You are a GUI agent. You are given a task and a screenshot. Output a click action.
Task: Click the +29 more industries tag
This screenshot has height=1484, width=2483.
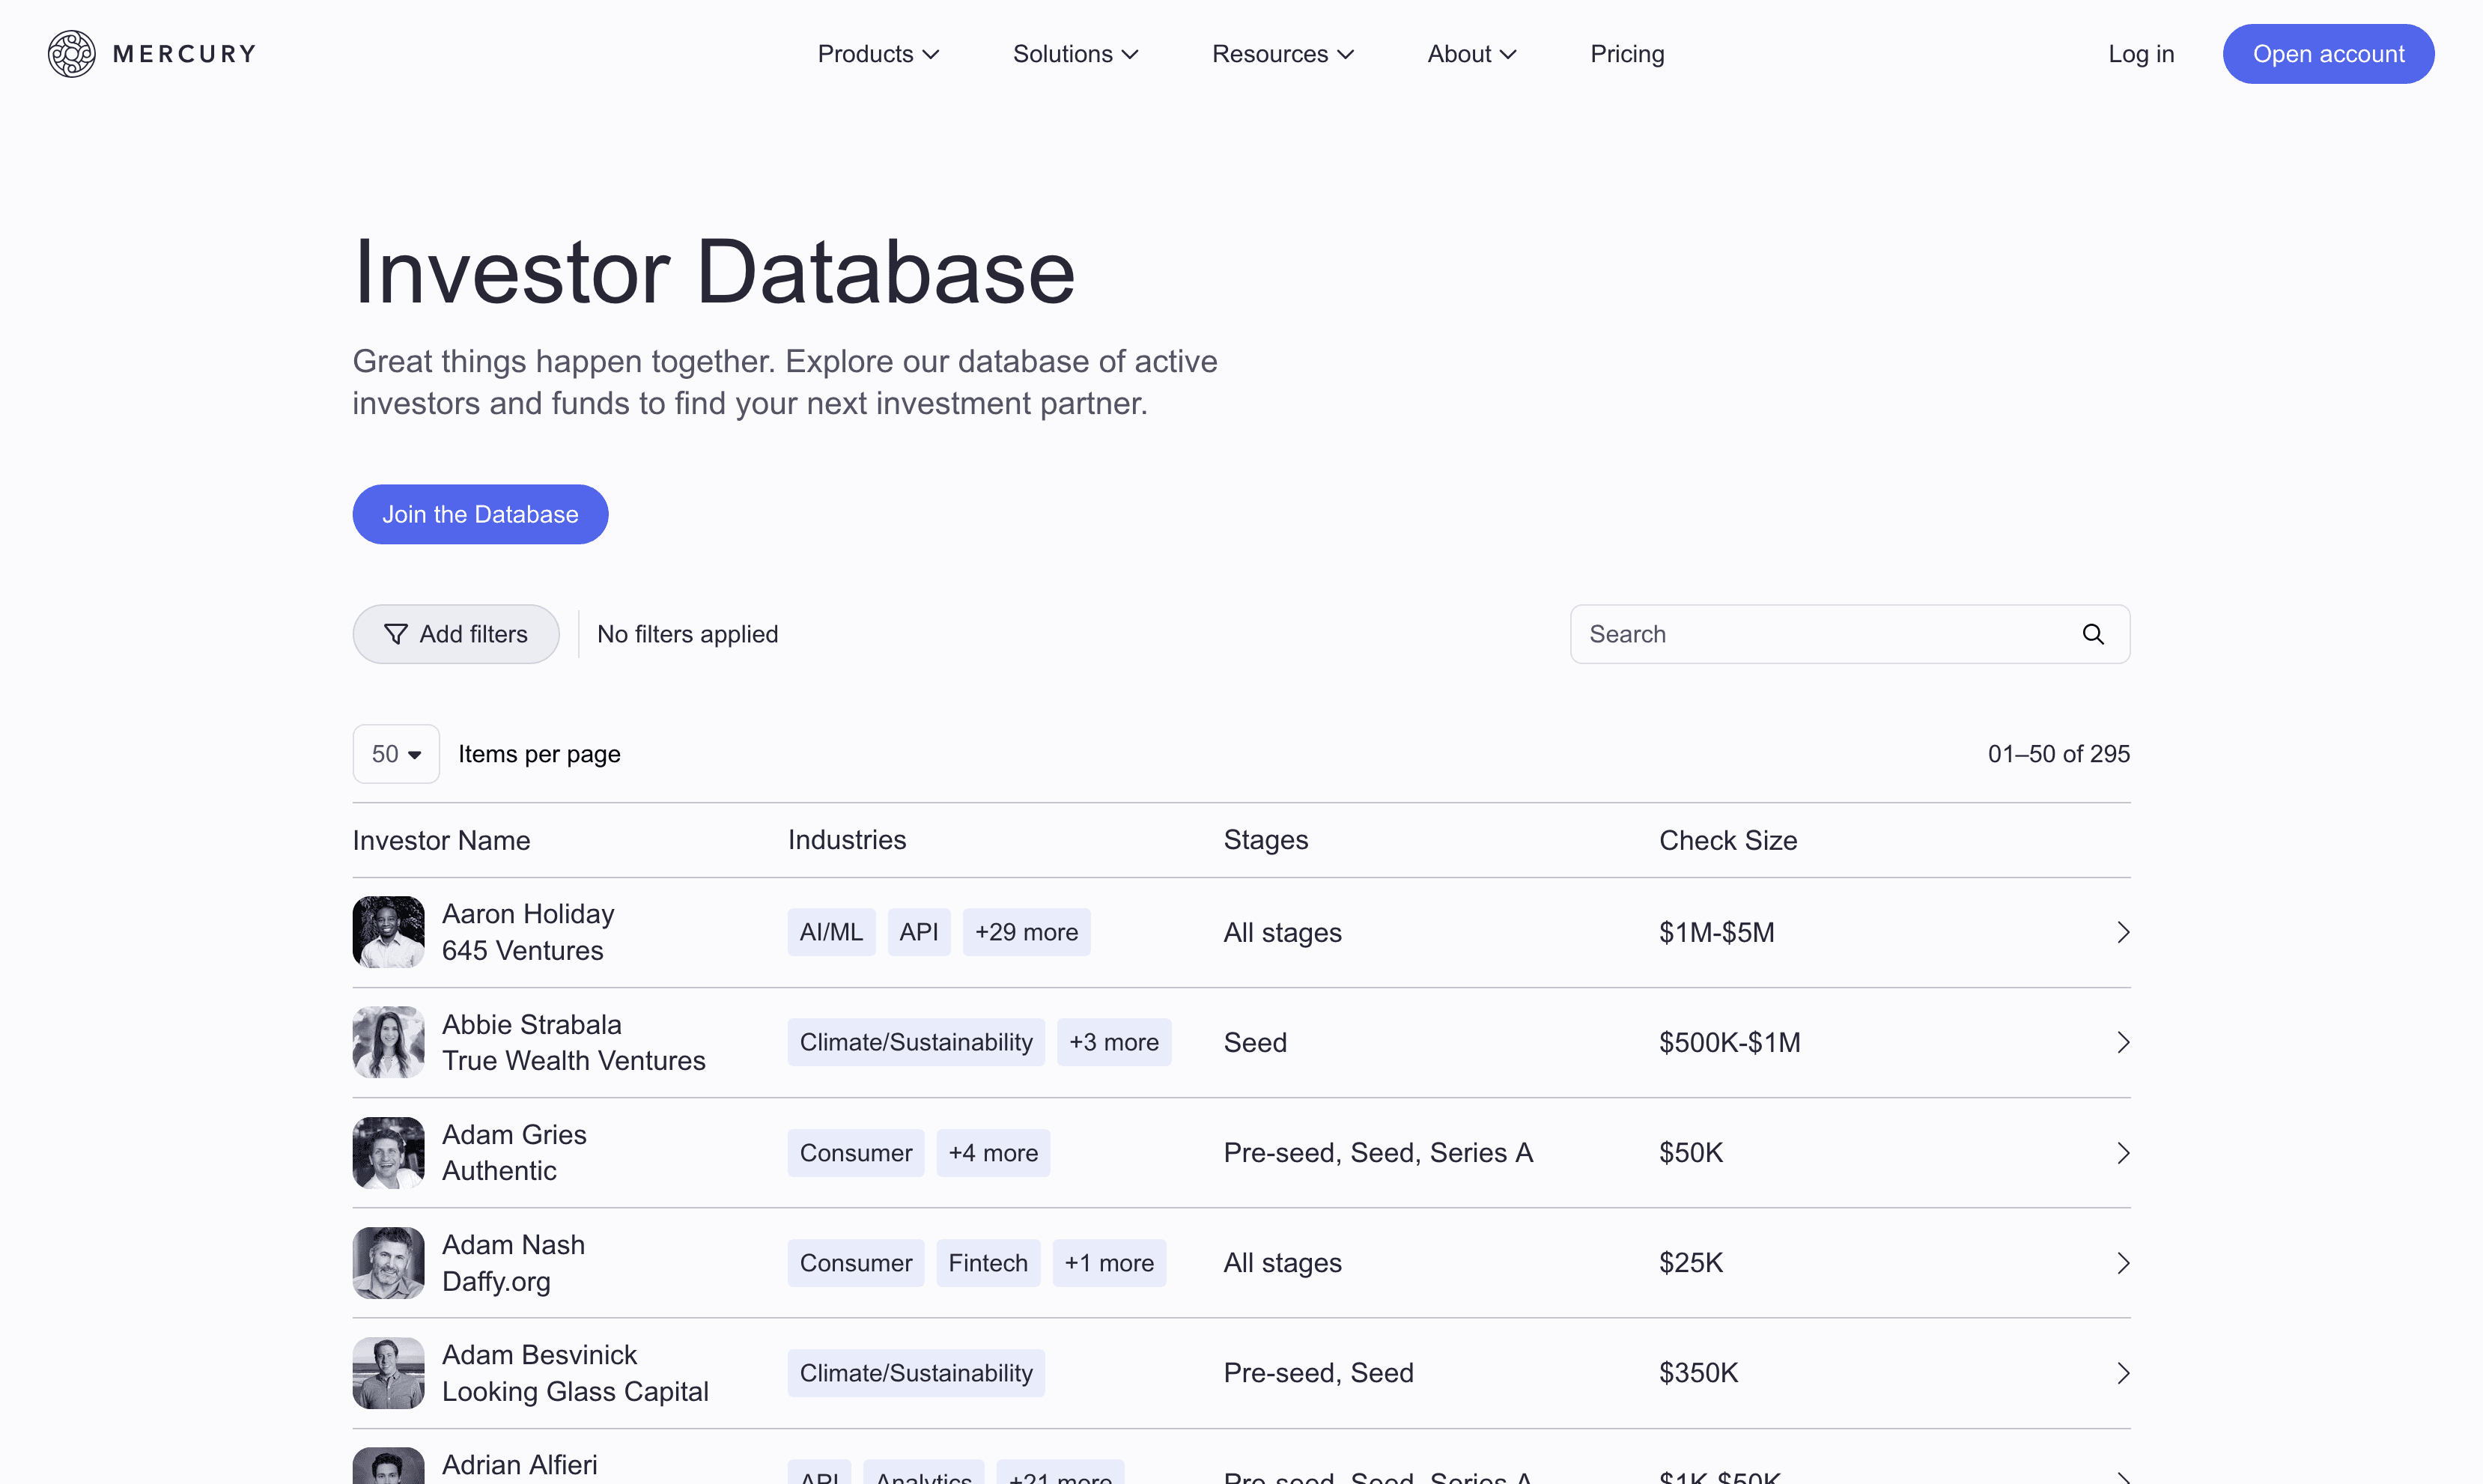1025,932
